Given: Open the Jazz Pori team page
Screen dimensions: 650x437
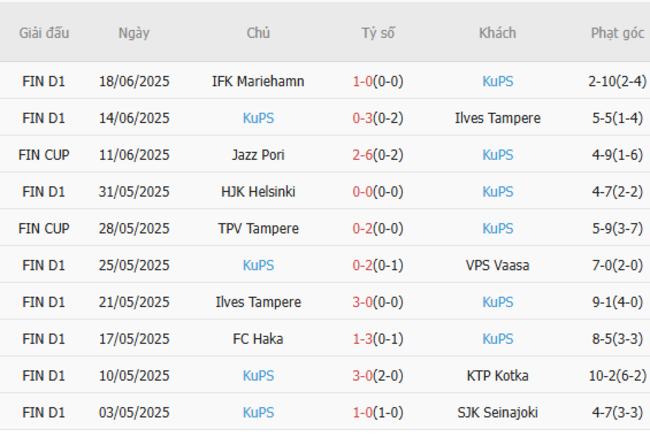Looking at the screenshot, I should tap(258, 155).
